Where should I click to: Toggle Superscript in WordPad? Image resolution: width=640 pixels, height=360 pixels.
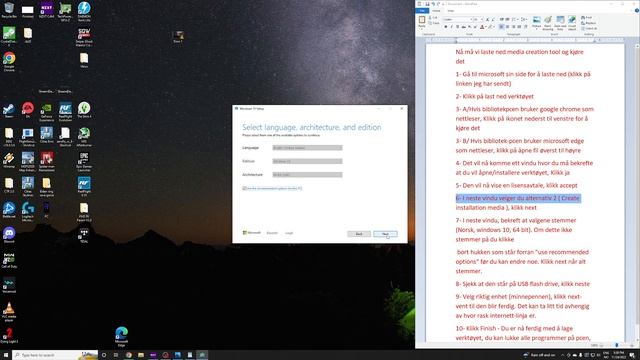pyautogui.click(x=475, y=27)
